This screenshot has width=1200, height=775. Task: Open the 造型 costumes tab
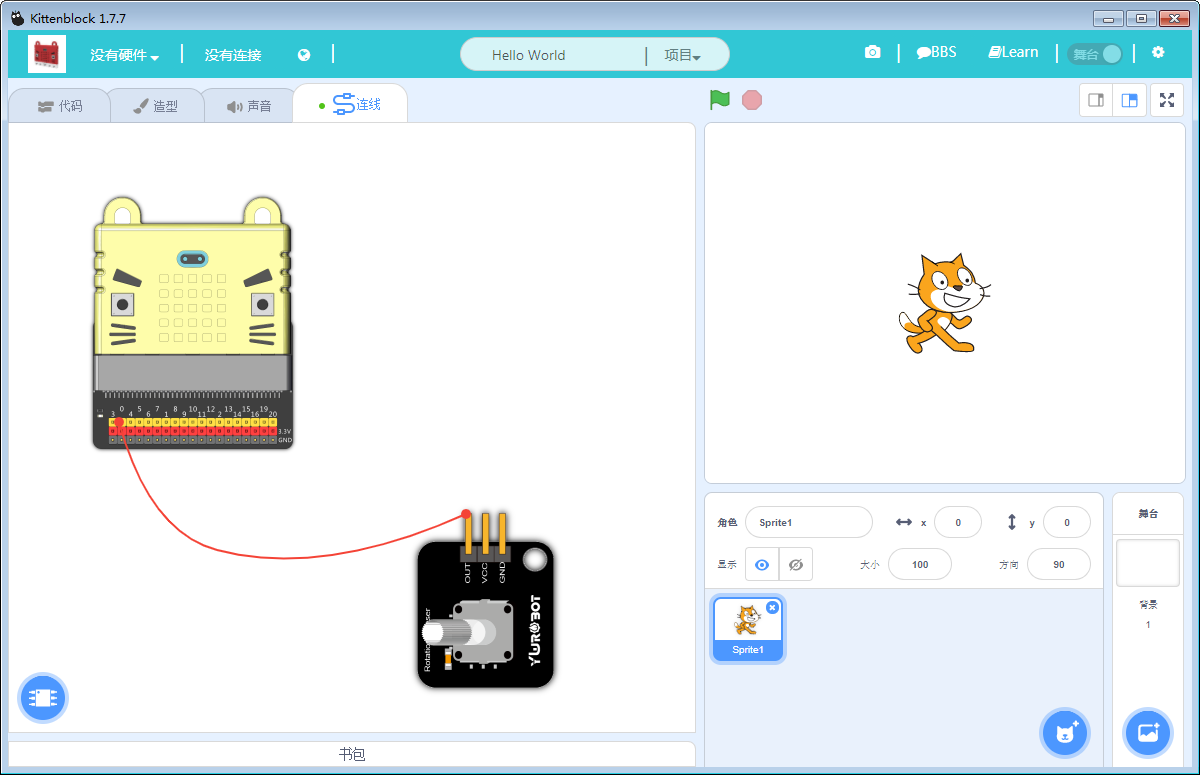tap(155, 106)
